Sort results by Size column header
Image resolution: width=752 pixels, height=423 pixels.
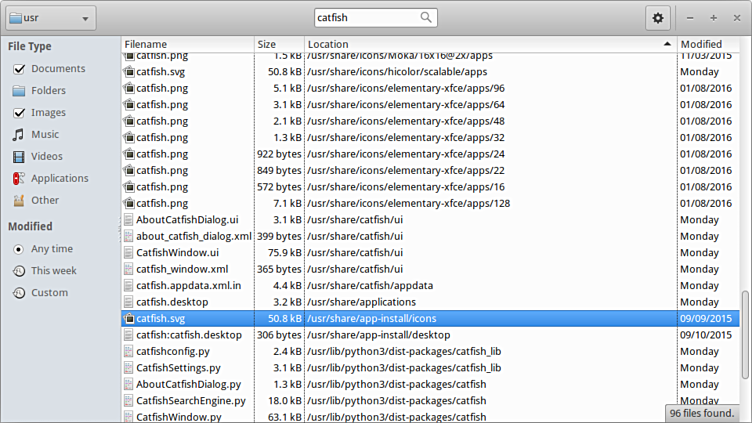278,45
